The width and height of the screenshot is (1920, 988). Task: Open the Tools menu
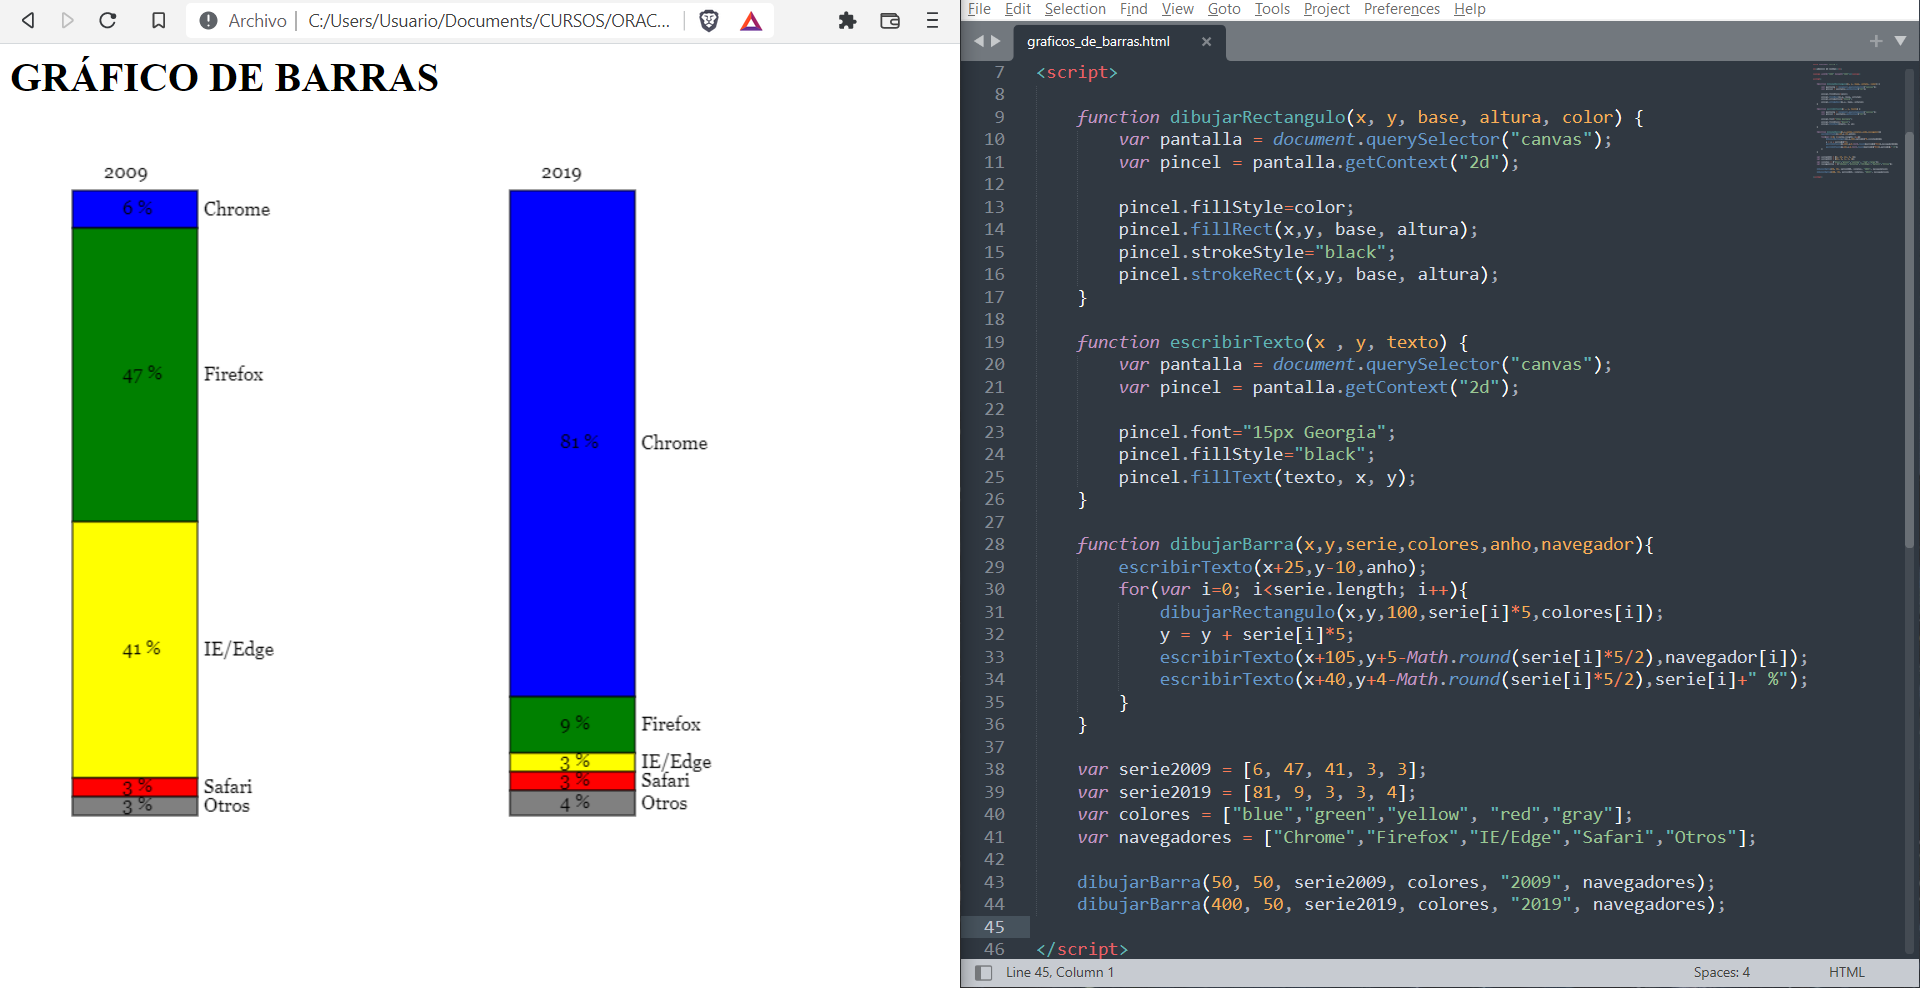tap(1272, 9)
